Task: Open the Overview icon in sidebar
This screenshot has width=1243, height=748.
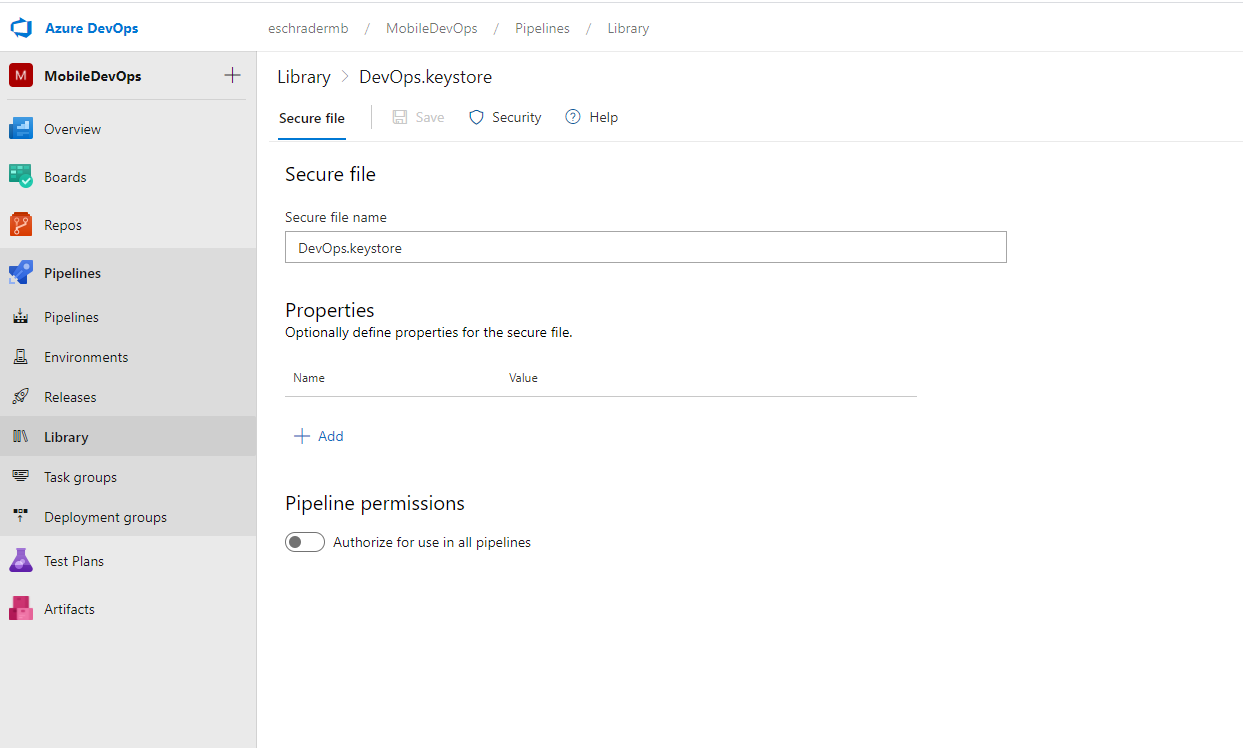Action: point(21,129)
